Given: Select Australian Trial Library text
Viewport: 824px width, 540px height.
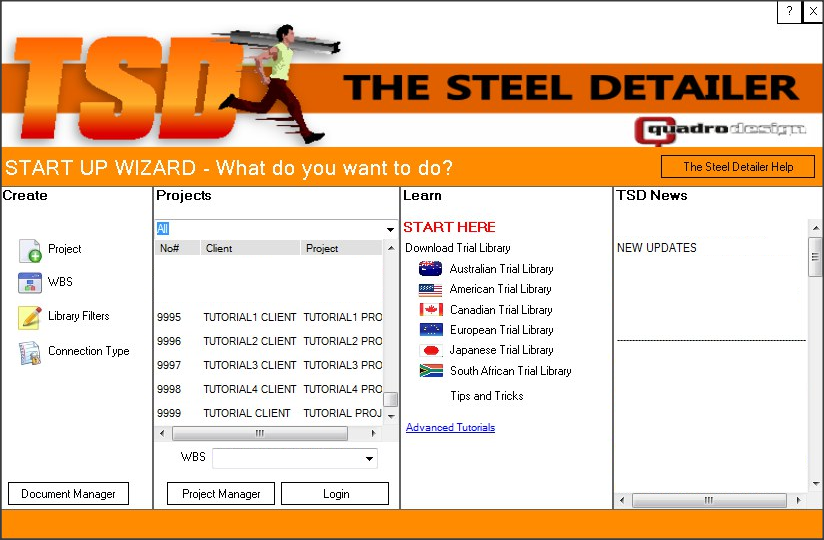Looking at the screenshot, I should coord(501,269).
